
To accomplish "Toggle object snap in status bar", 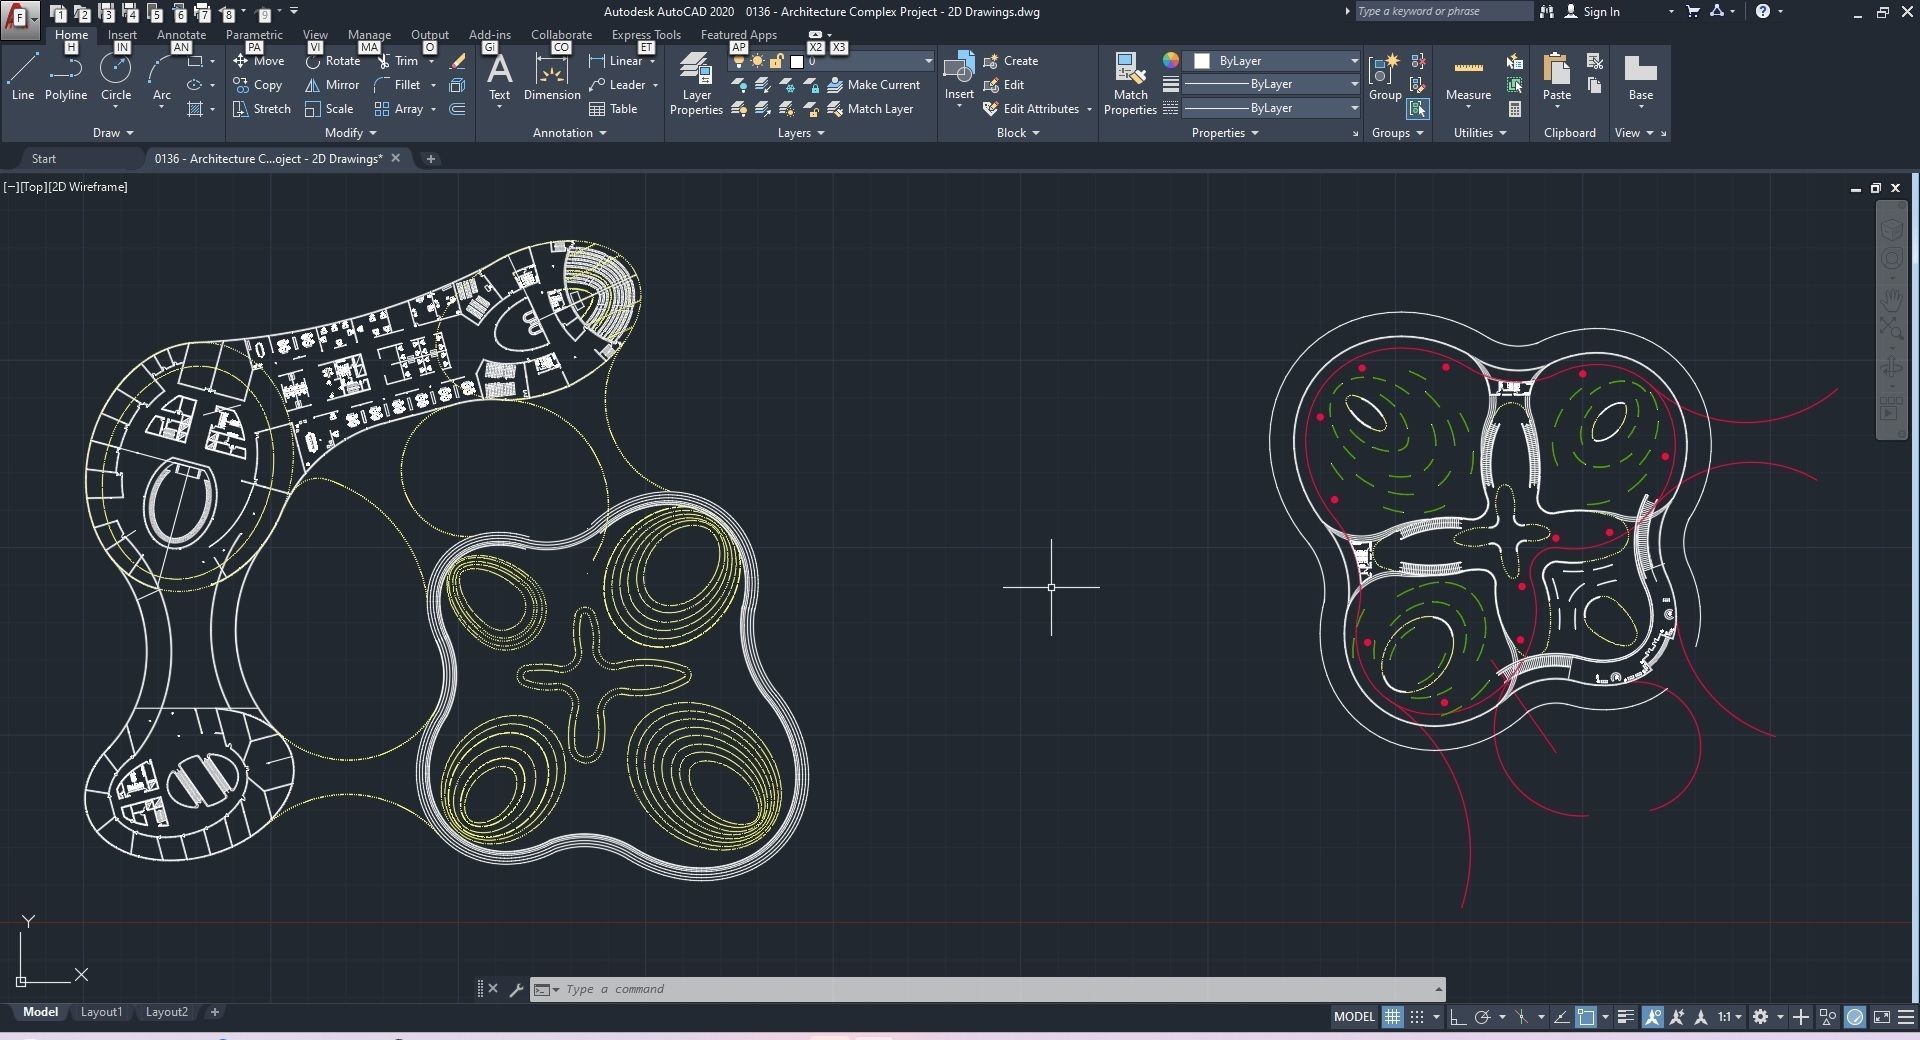I will (x=1586, y=1017).
